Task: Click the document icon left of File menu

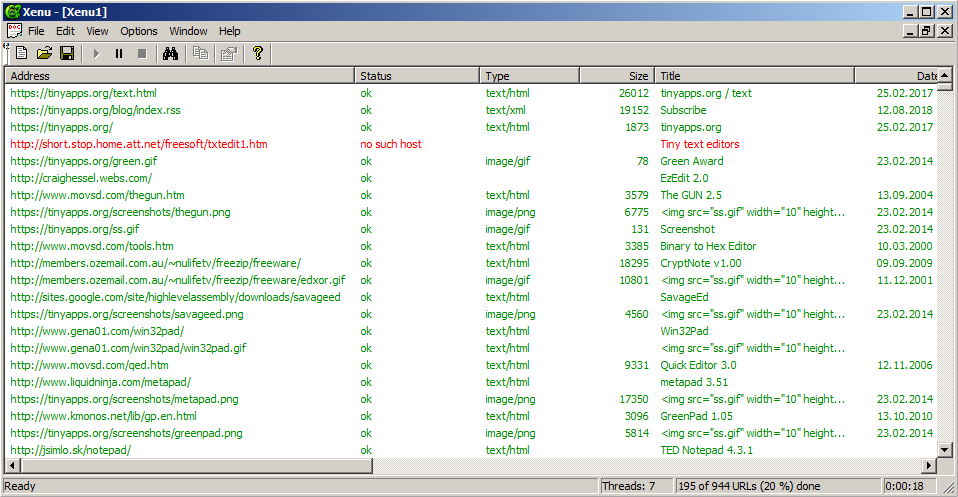Action: pos(14,31)
